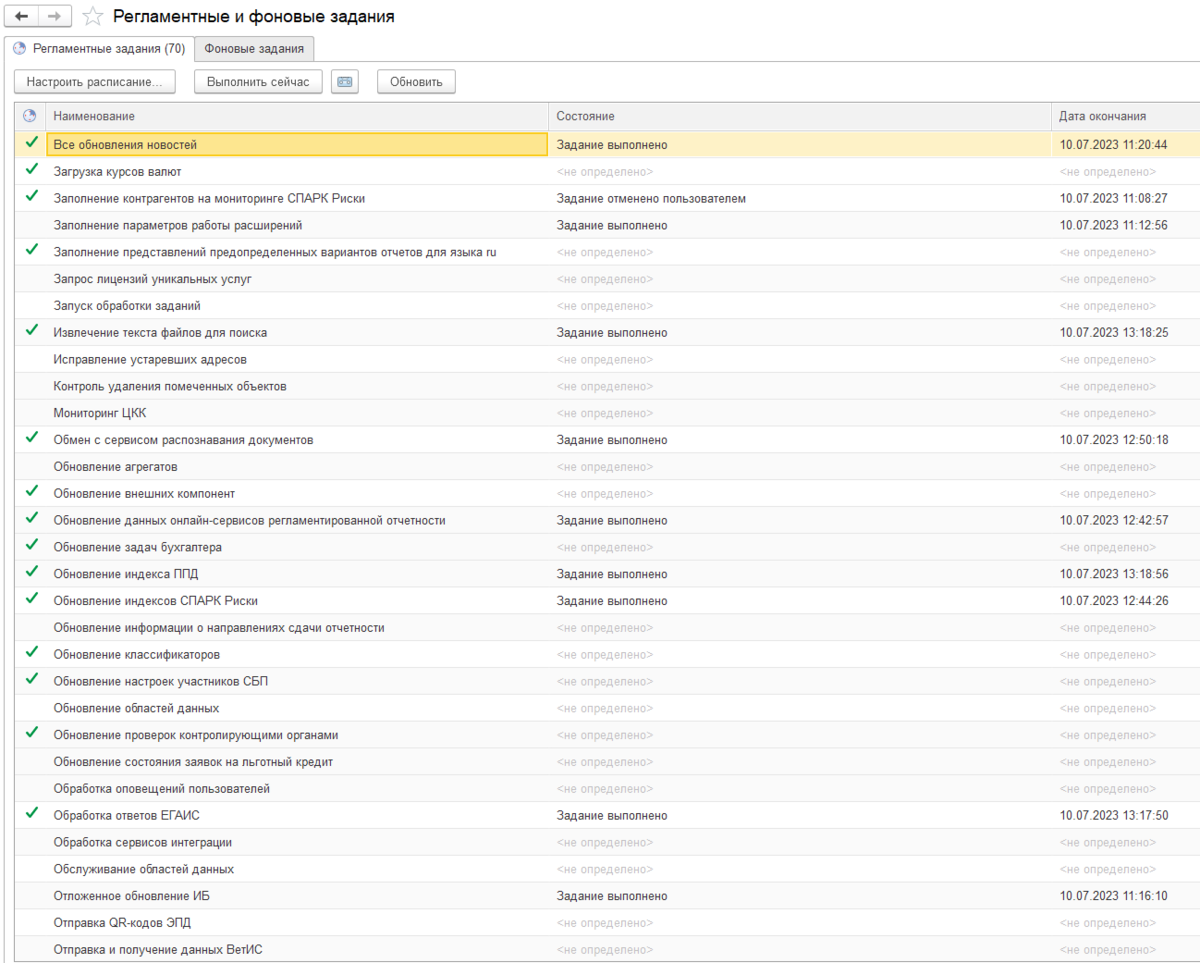Click checkmark of Извлечение текста файлов row
1200x963 pixels.
coord(31,332)
